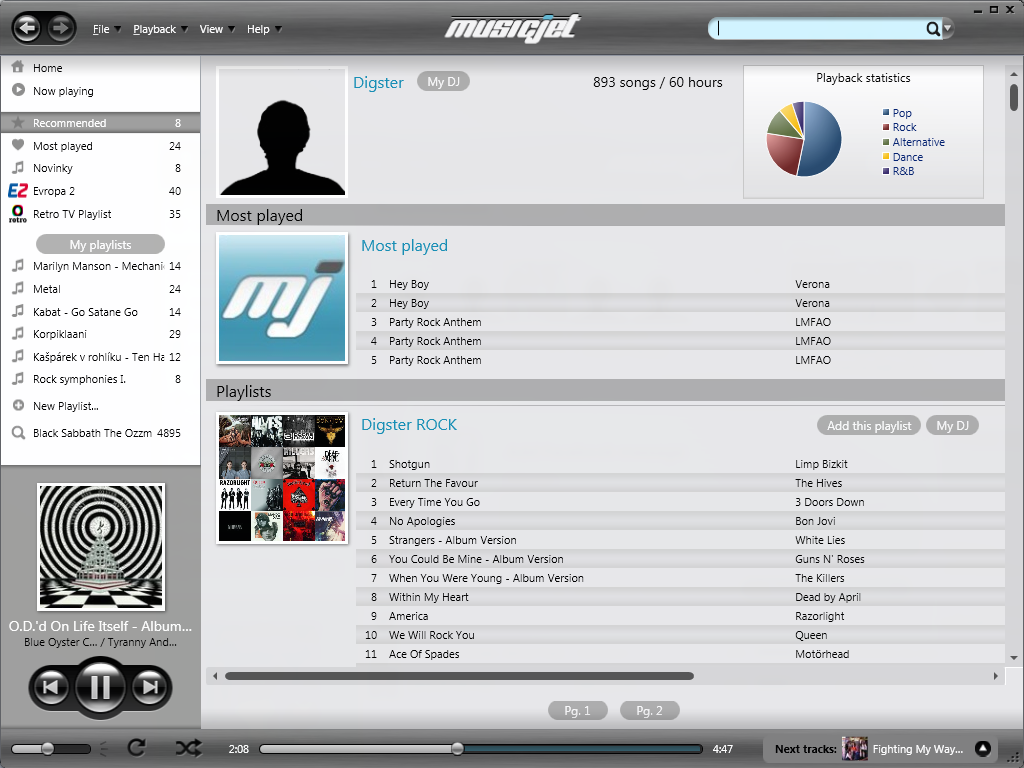Go forward with the right arrow button
The height and width of the screenshot is (768, 1024).
pos(60,28)
